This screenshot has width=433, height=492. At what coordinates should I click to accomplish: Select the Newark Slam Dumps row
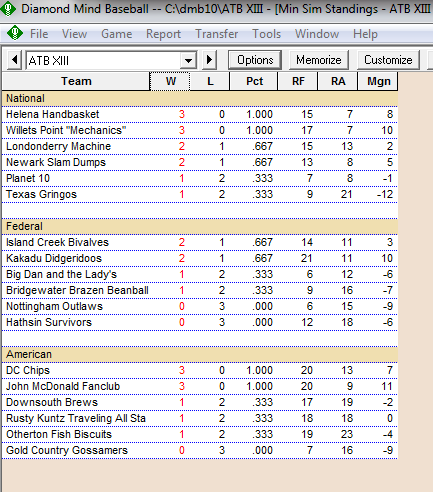click(x=200, y=162)
